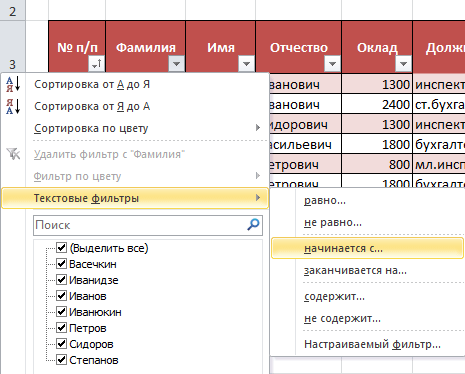
Task: Click the мл.инсп position cell
Action: (x=439, y=164)
